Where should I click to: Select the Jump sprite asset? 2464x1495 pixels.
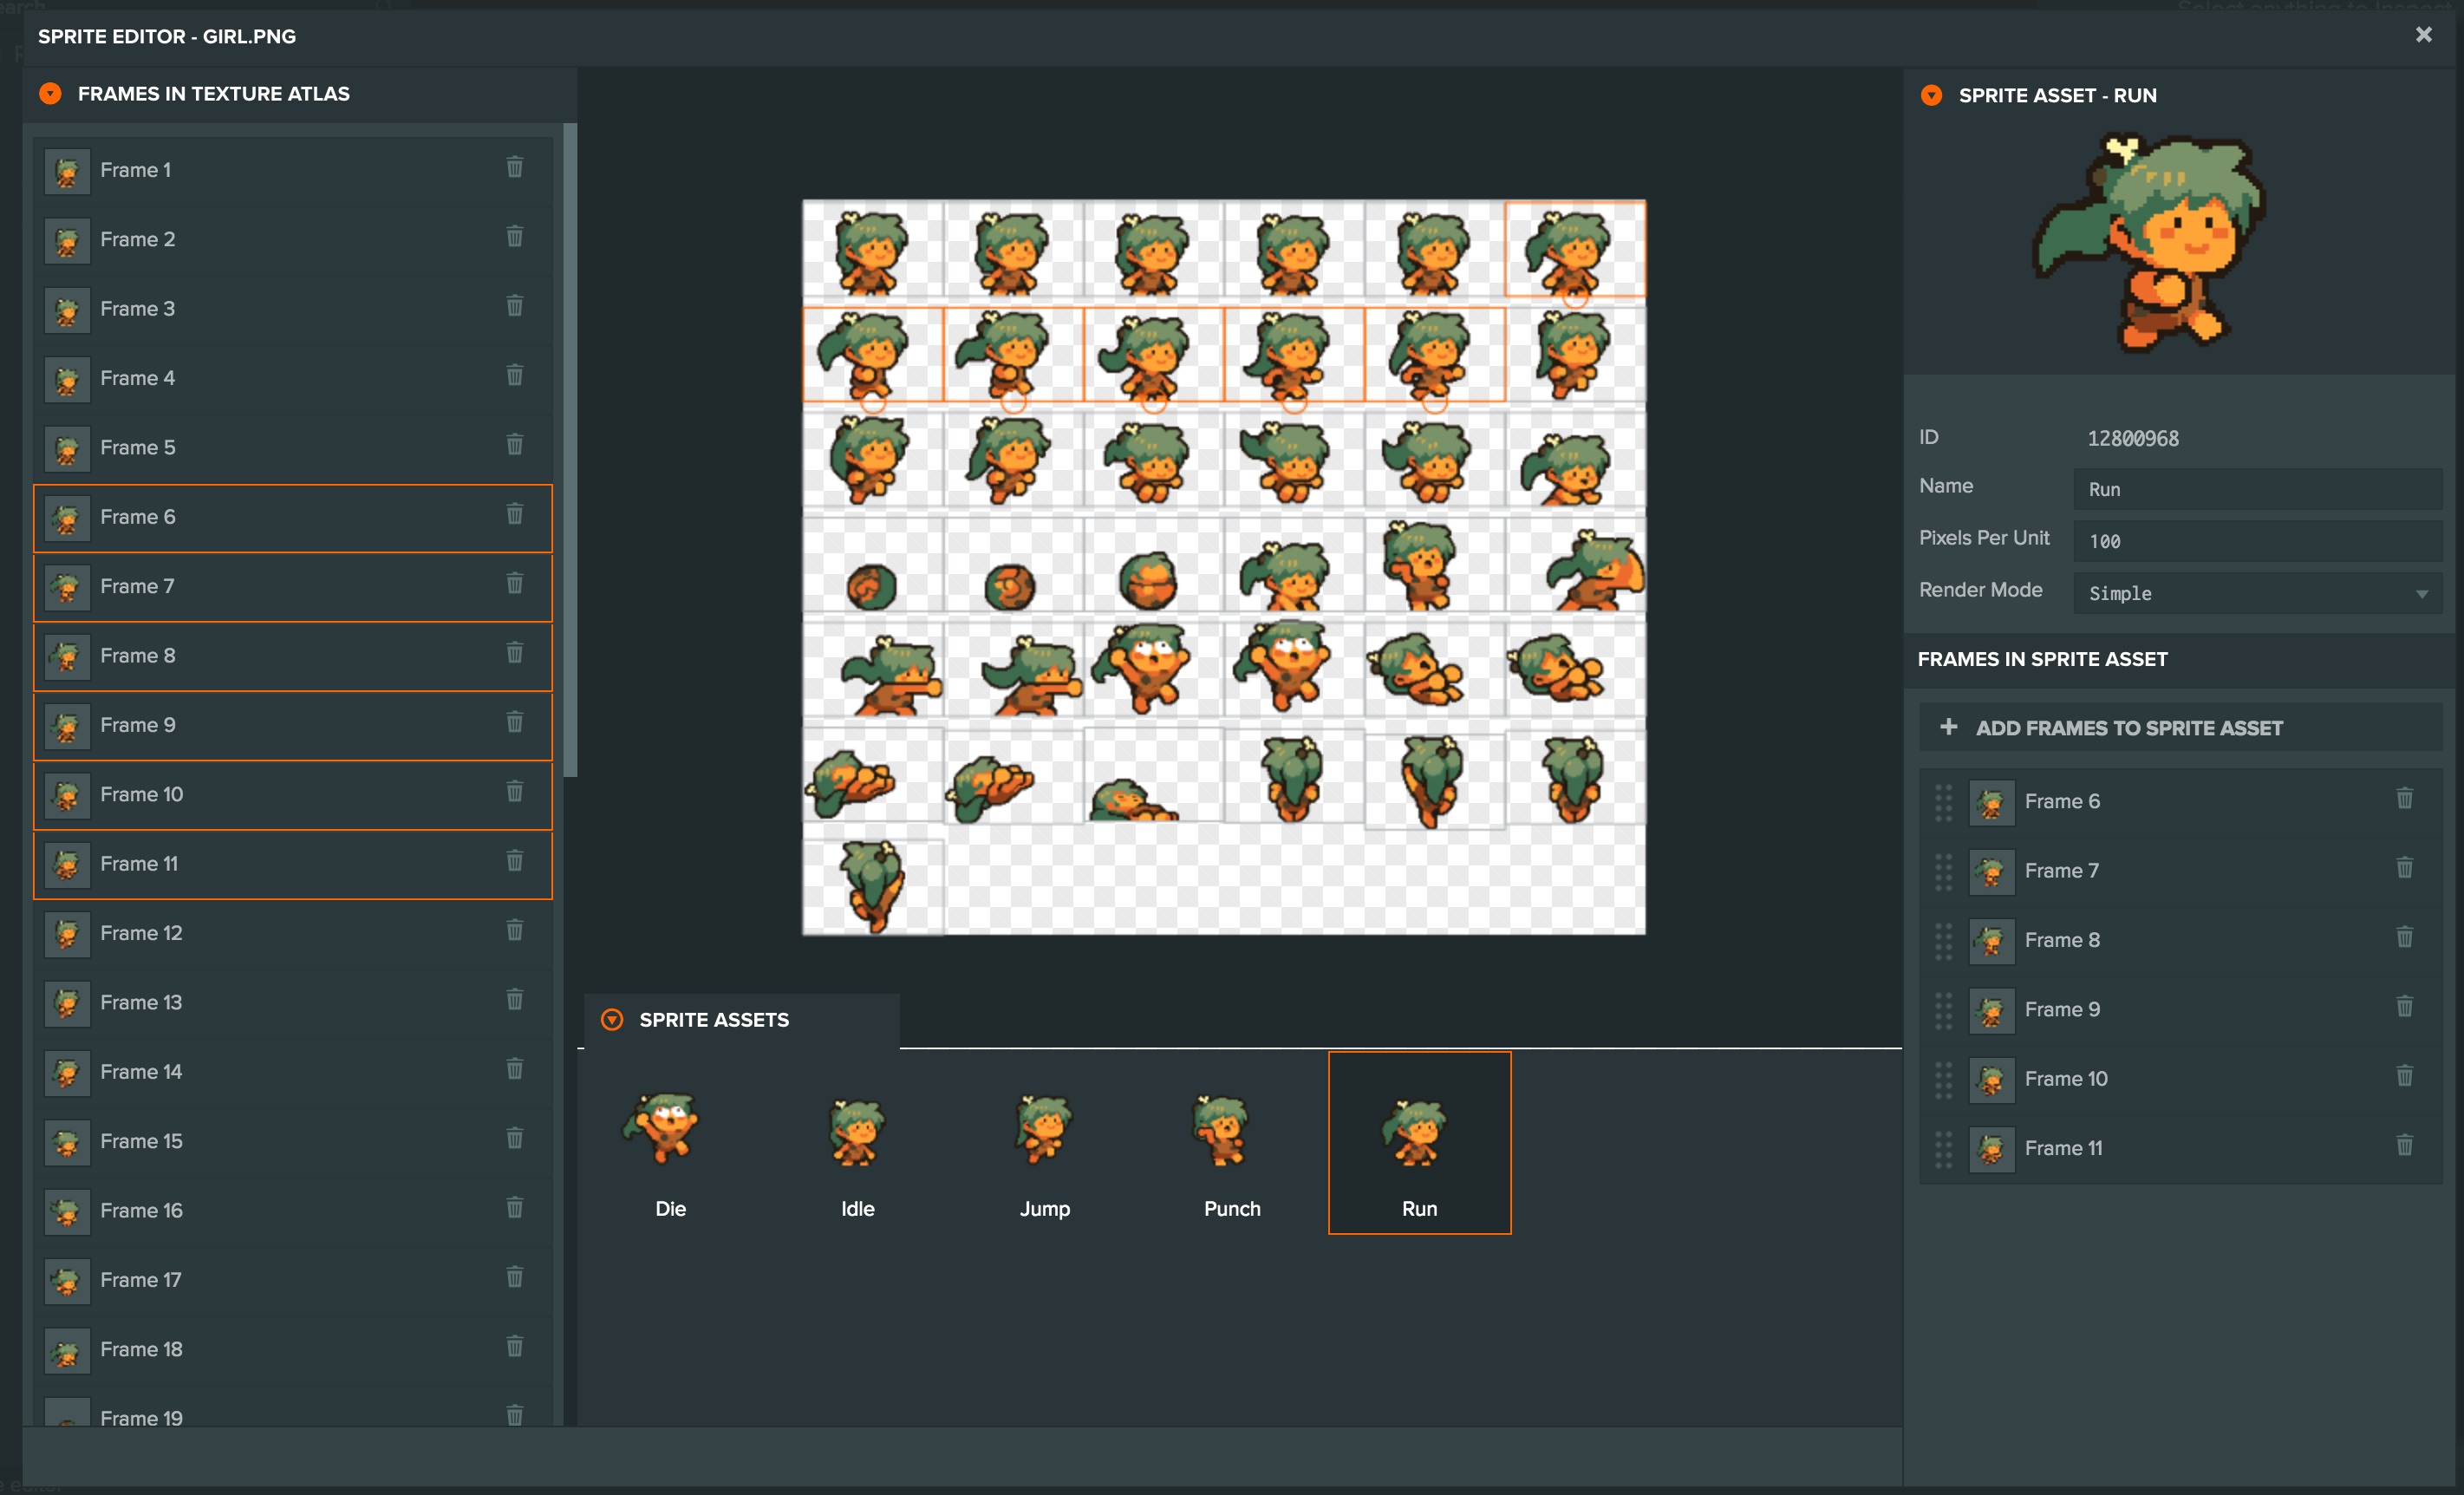click(1044, 1142)
